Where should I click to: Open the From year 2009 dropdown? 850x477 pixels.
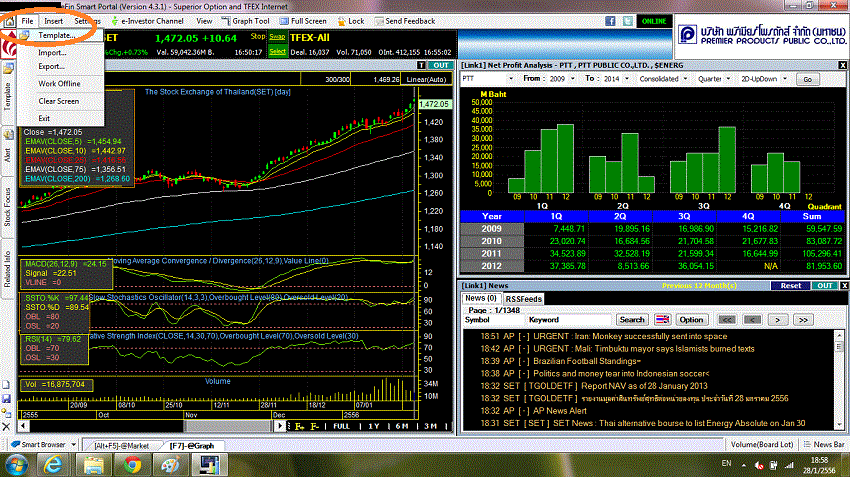(572, 79)
